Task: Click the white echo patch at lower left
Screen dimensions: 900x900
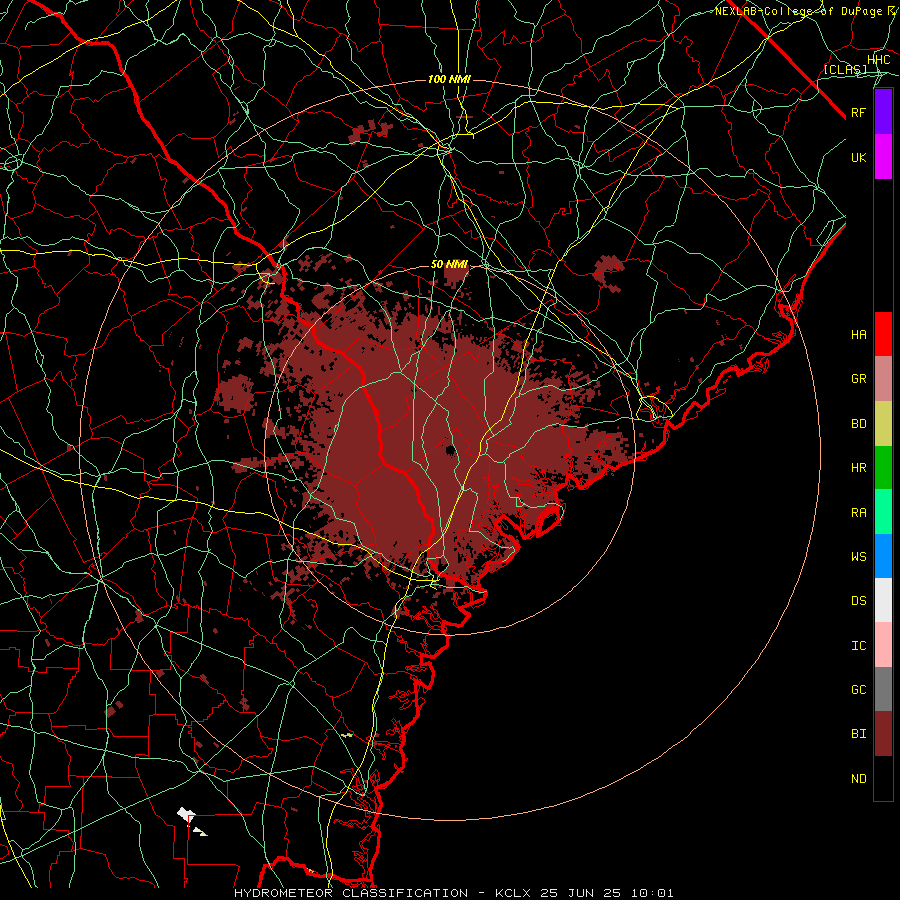Action: tap(186, 814)
